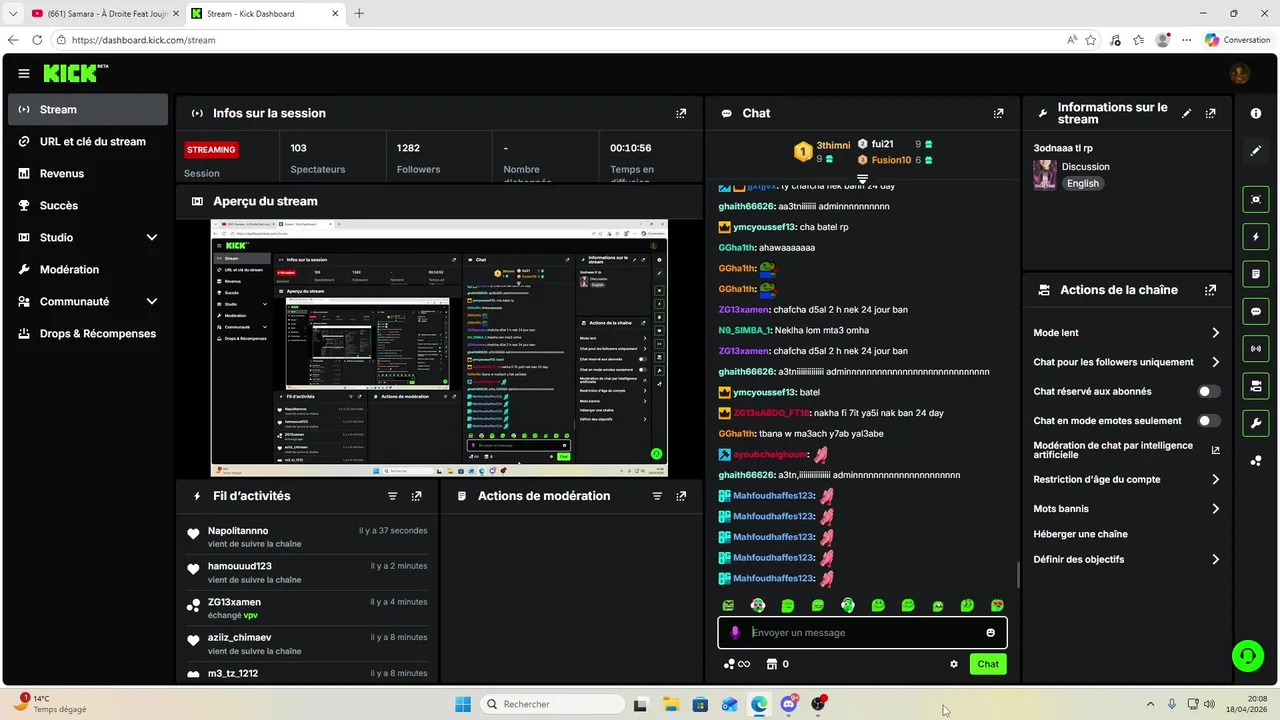Click the pencil icon in the right sidebar

1256,151
